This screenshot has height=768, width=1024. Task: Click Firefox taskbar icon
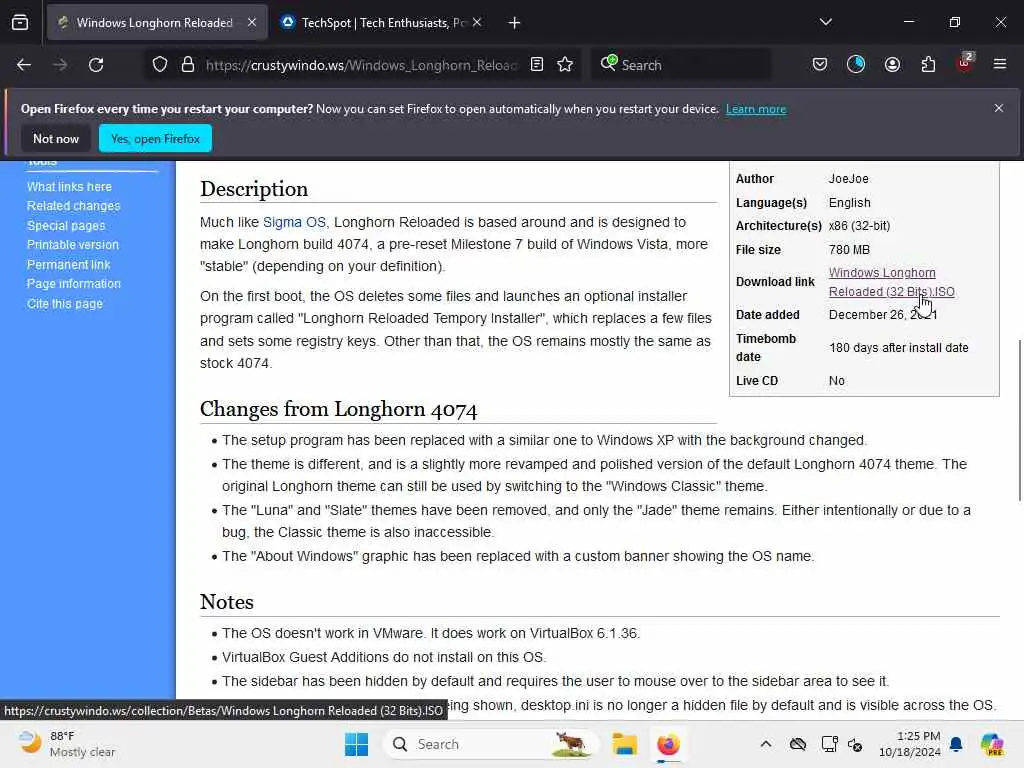[x=668, y=744]
